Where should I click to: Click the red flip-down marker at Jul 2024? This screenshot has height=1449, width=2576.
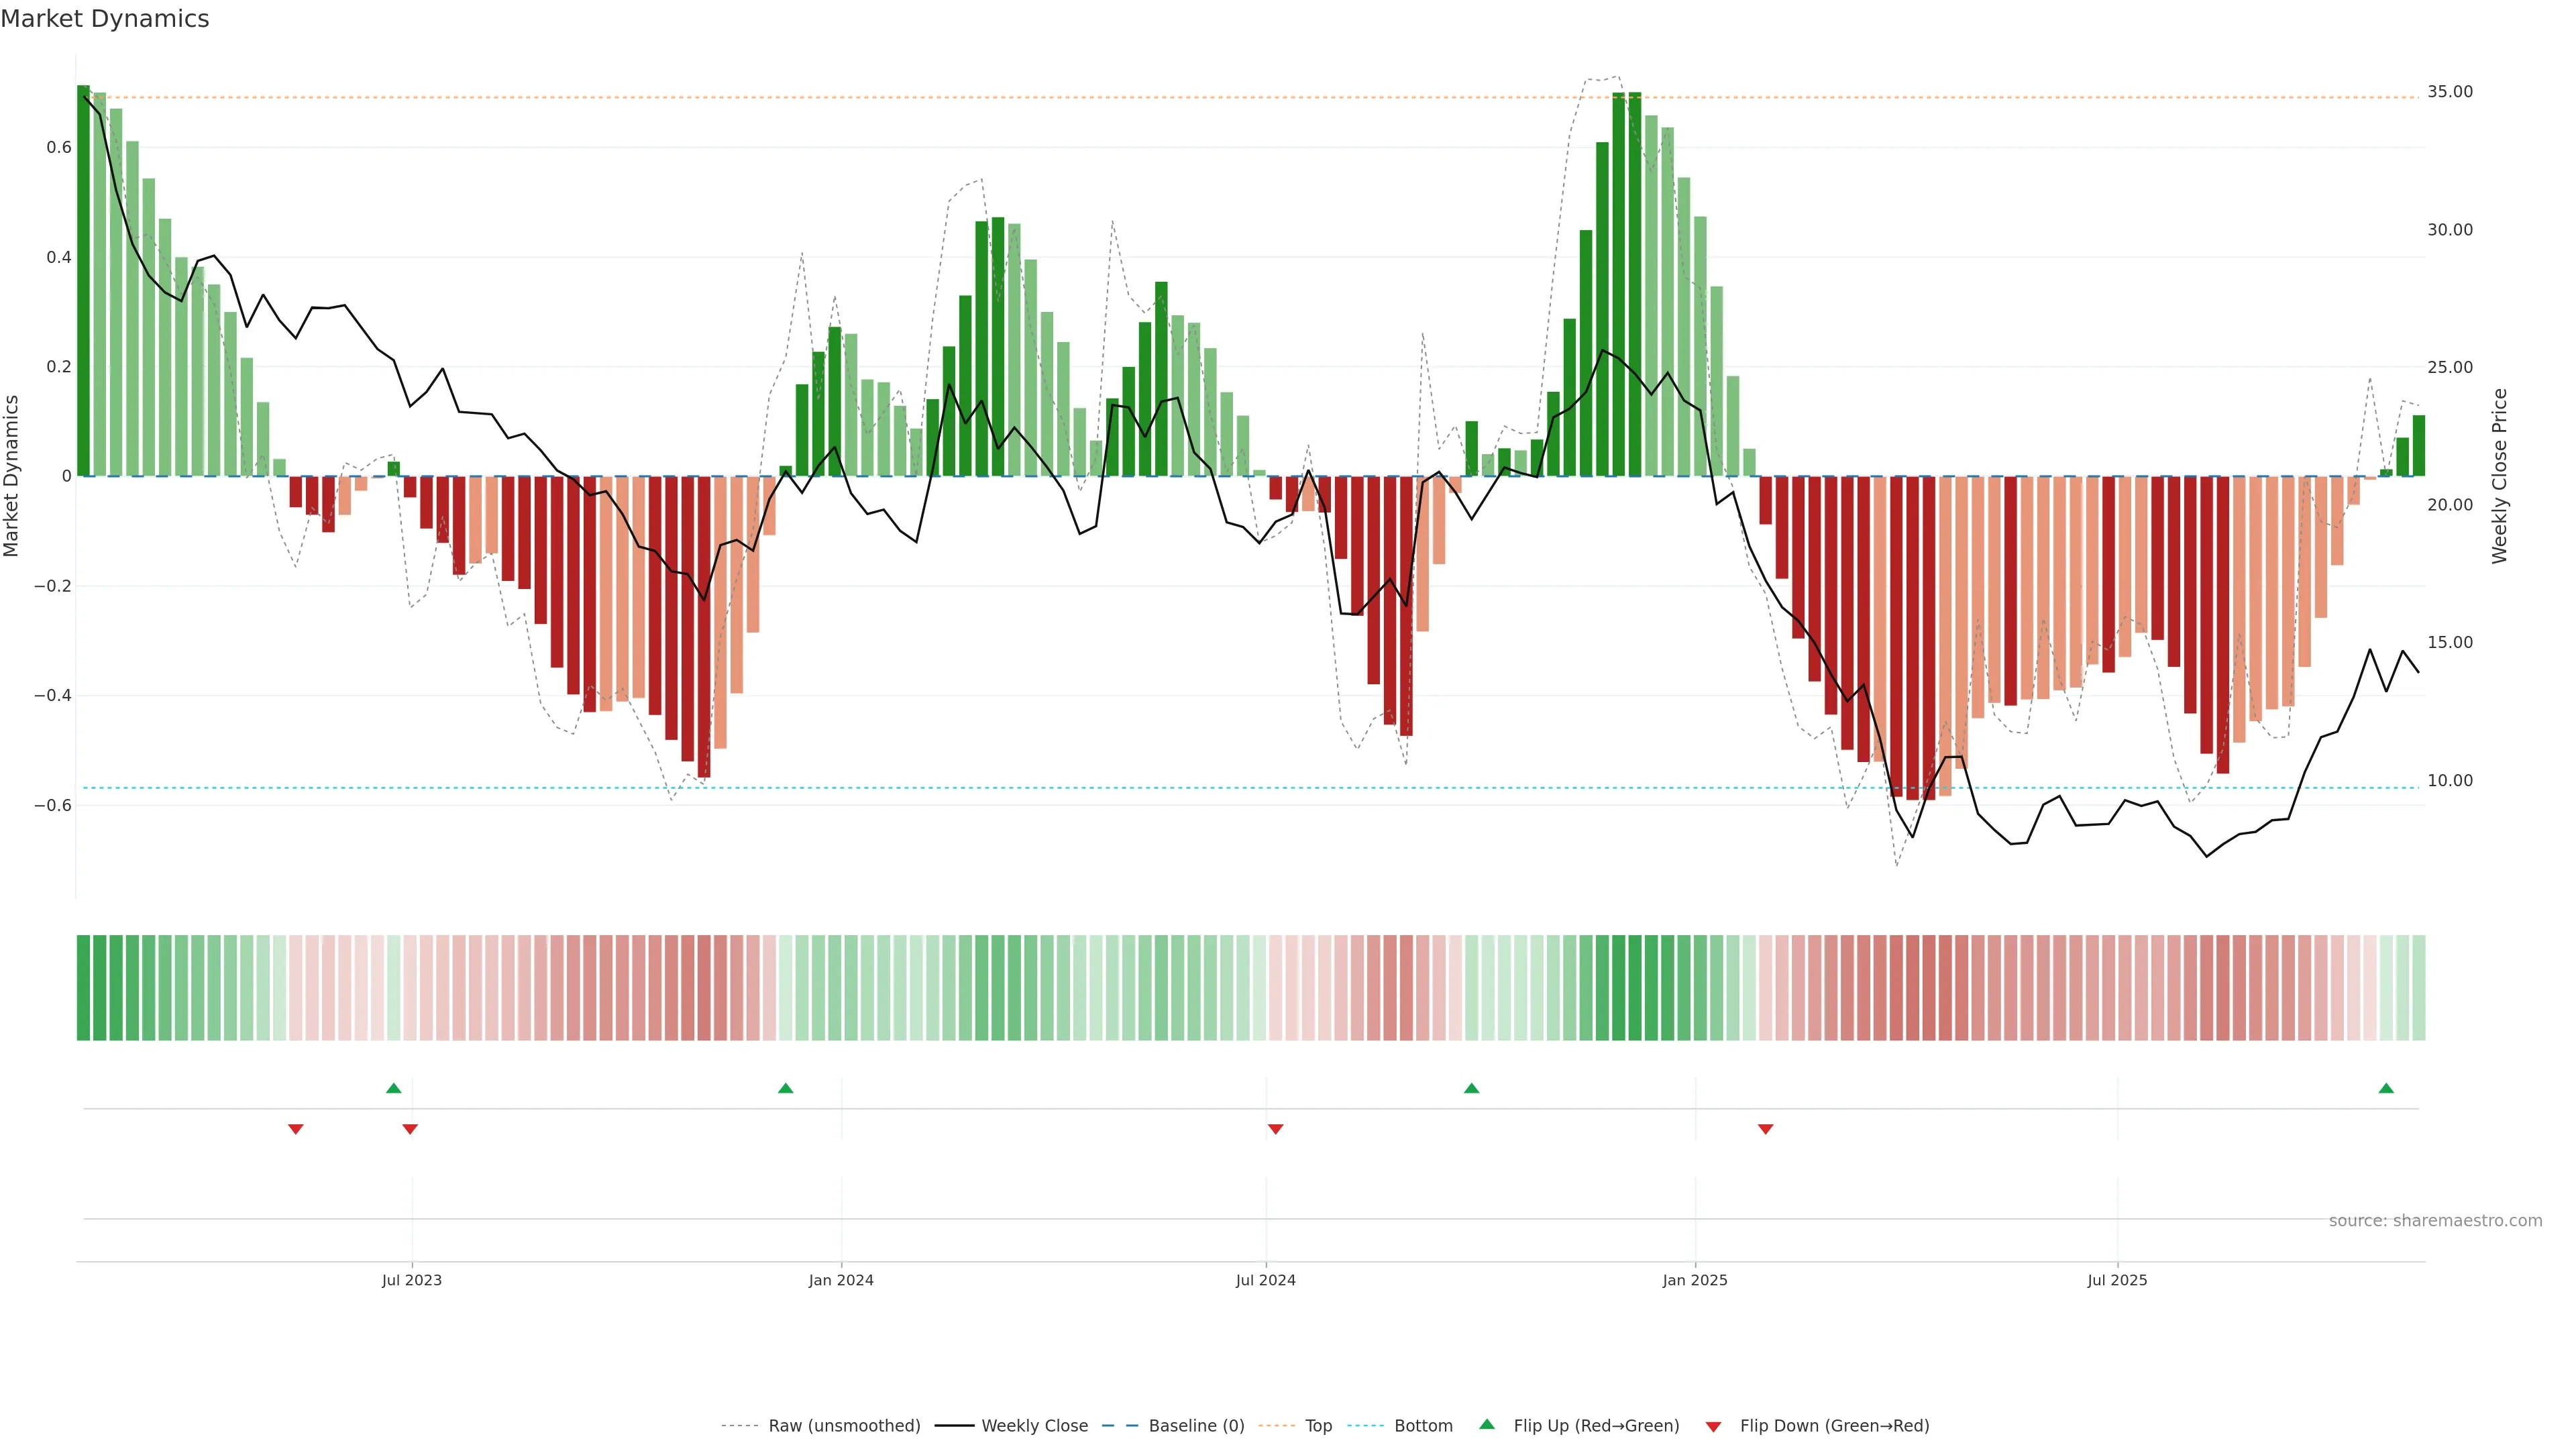pos(1275,1129)
